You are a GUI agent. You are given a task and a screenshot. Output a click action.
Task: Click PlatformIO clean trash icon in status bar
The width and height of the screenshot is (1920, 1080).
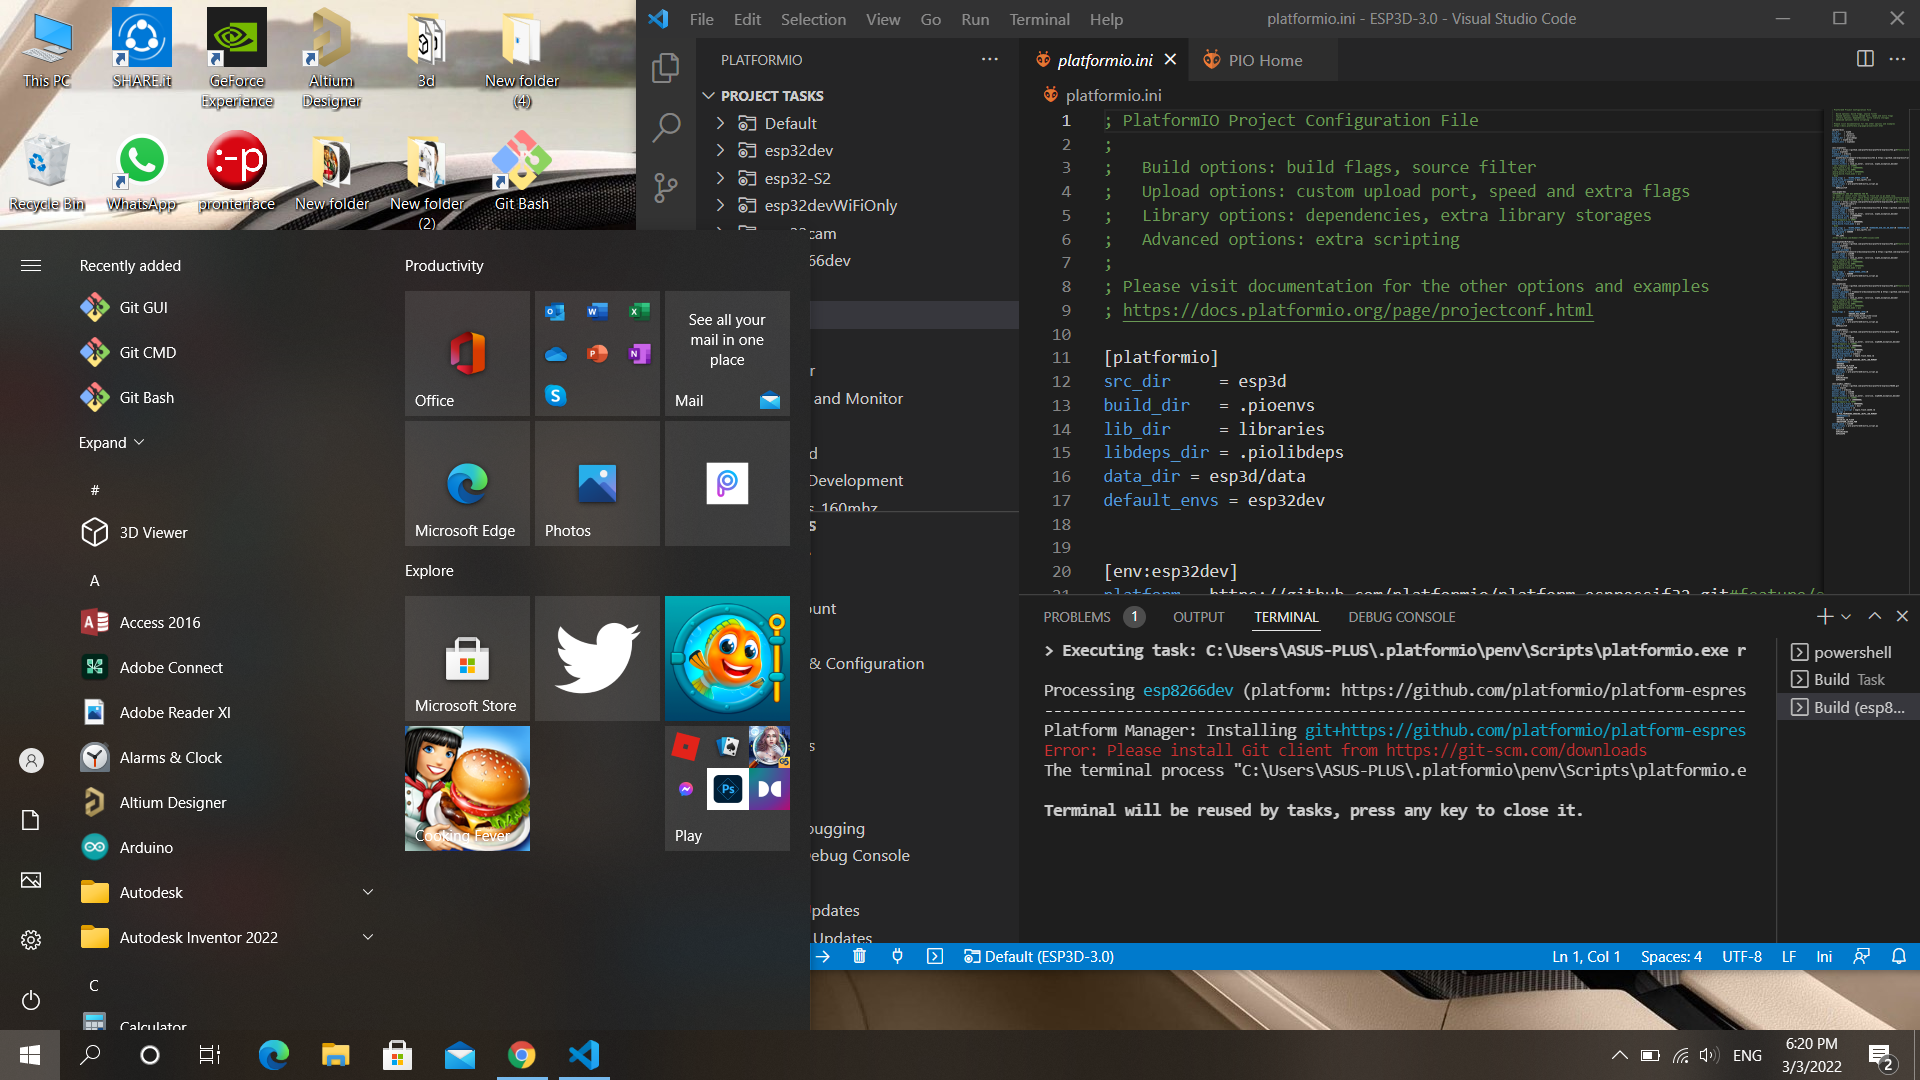click(859, 956)
